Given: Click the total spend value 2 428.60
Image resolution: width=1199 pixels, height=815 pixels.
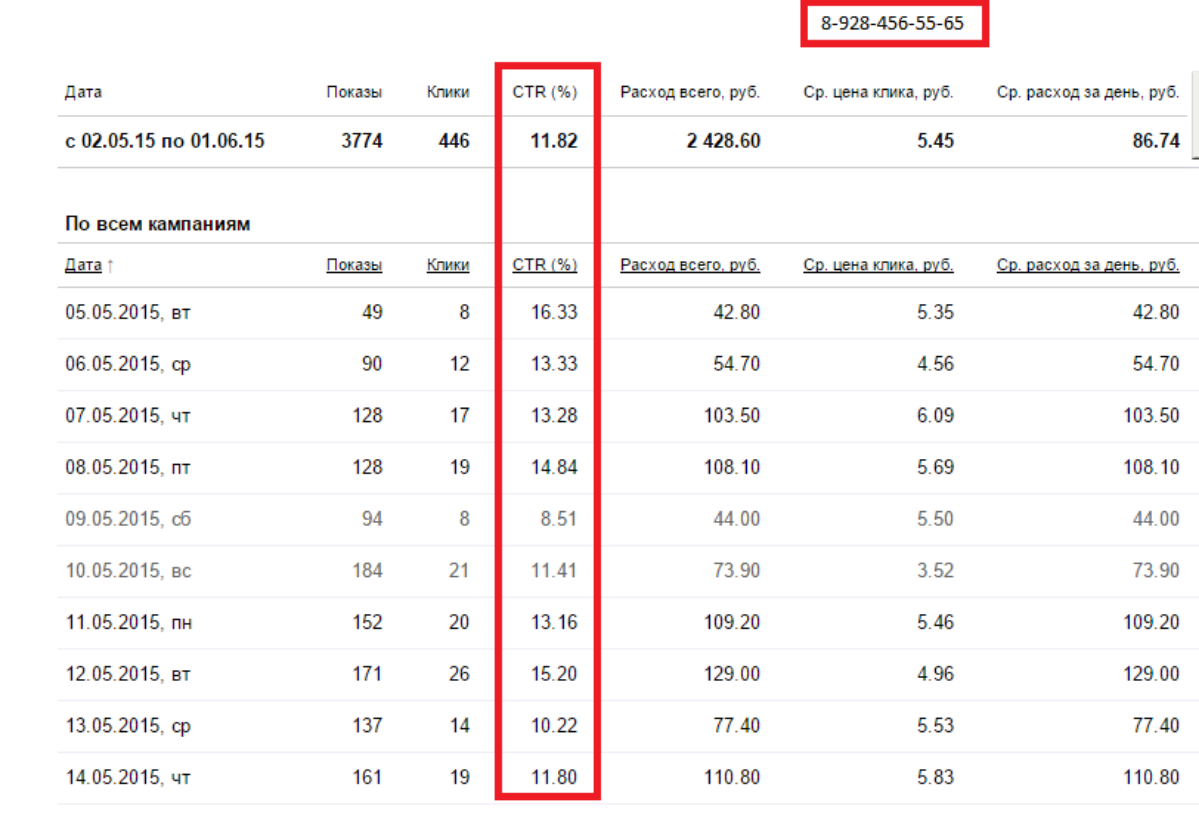Looking at the screenshot, I should (x=723, y=141).
